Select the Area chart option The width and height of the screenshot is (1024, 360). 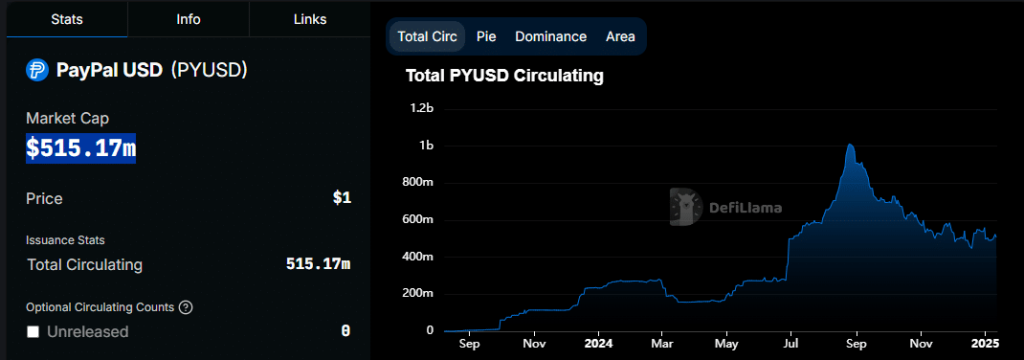(620, 37)
